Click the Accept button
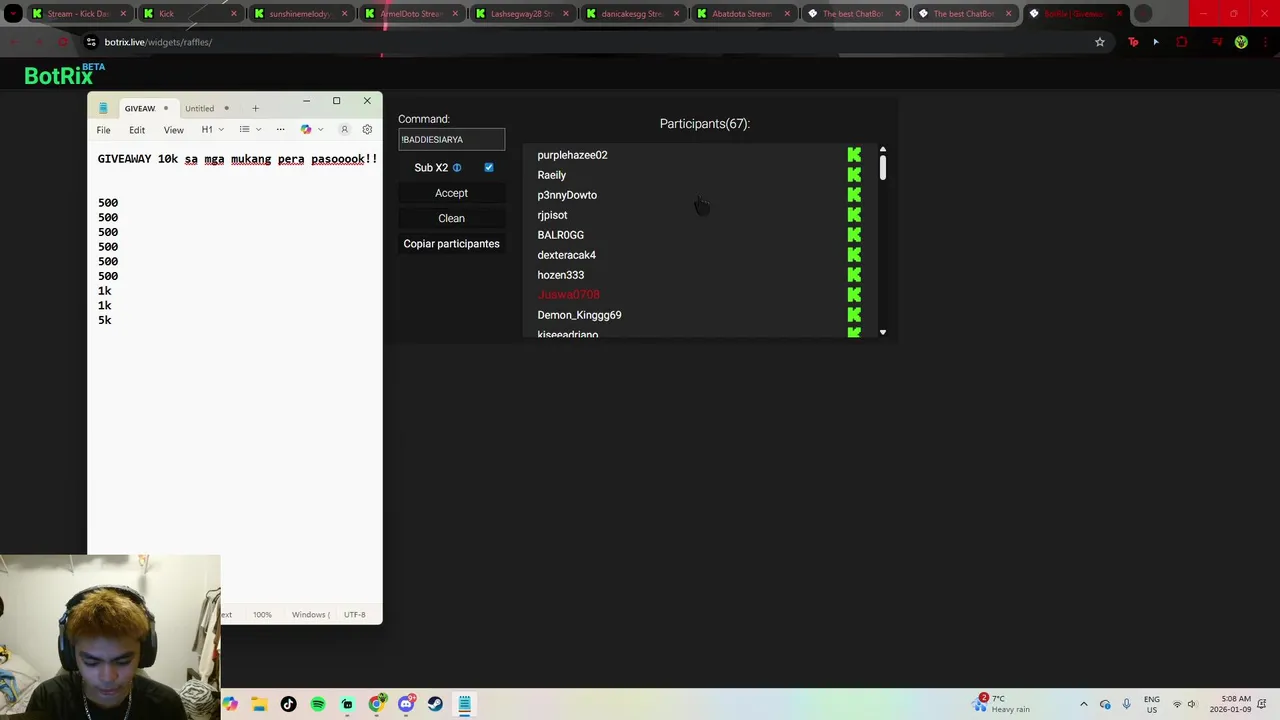Image resolution: width=1280 pixels, height=720 pixels. [x=451, y=193]
